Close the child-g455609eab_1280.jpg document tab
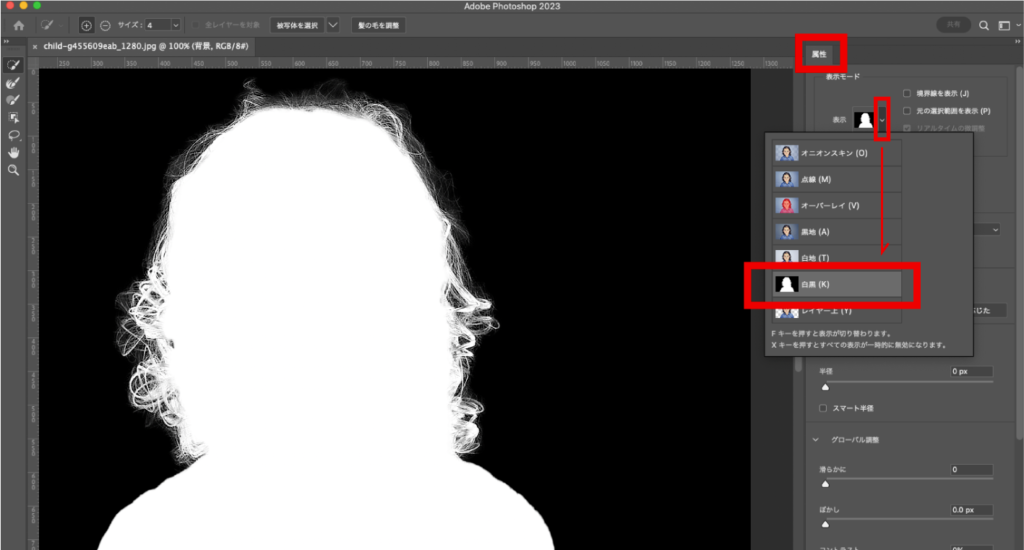 click(35, 46)
